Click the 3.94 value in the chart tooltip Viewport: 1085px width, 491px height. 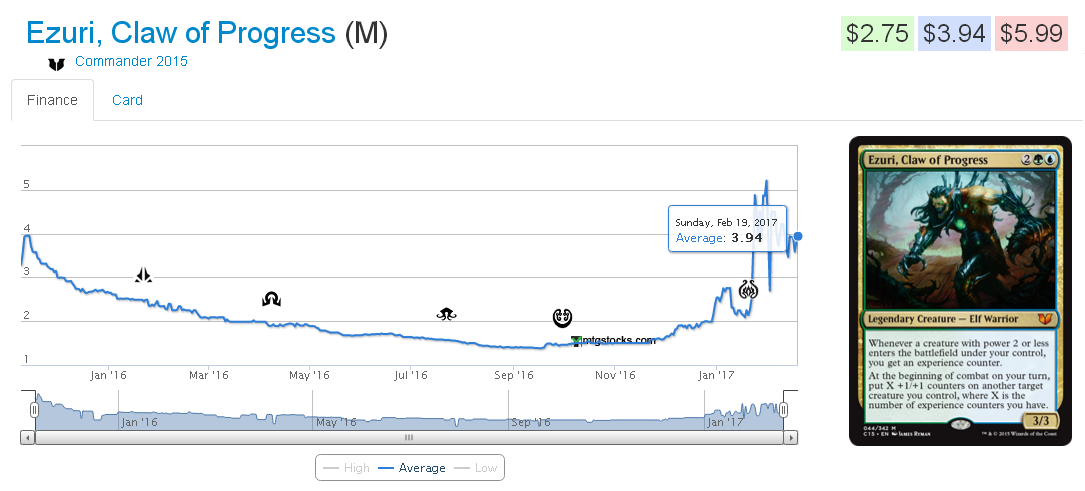click(x=747, y=238)
